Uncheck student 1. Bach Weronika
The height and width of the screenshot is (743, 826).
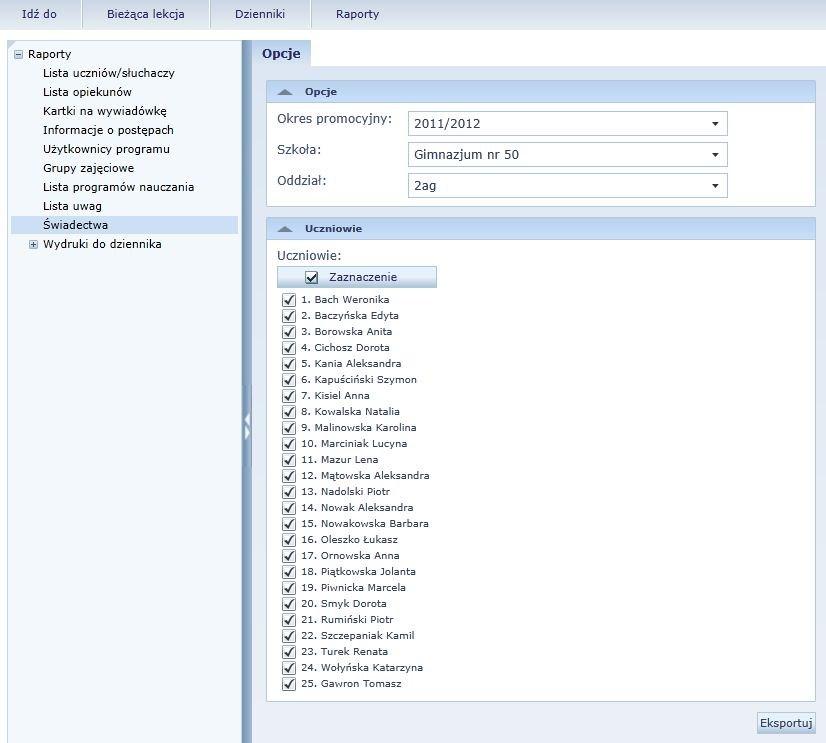[x=289, y=300]
